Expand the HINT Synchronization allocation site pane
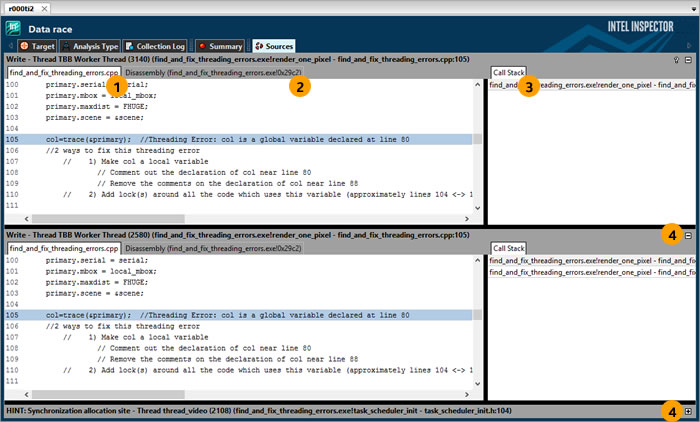 point(688,411)
